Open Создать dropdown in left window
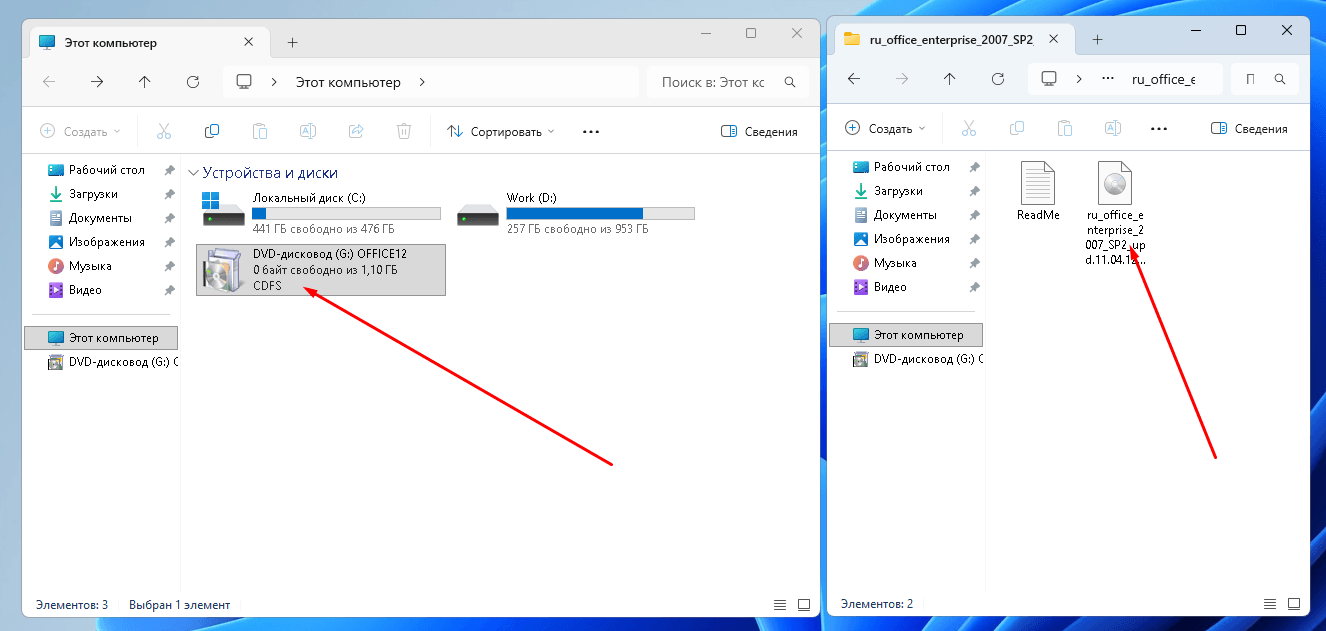The image size is (1326, 631). click(x=80, y=131)
